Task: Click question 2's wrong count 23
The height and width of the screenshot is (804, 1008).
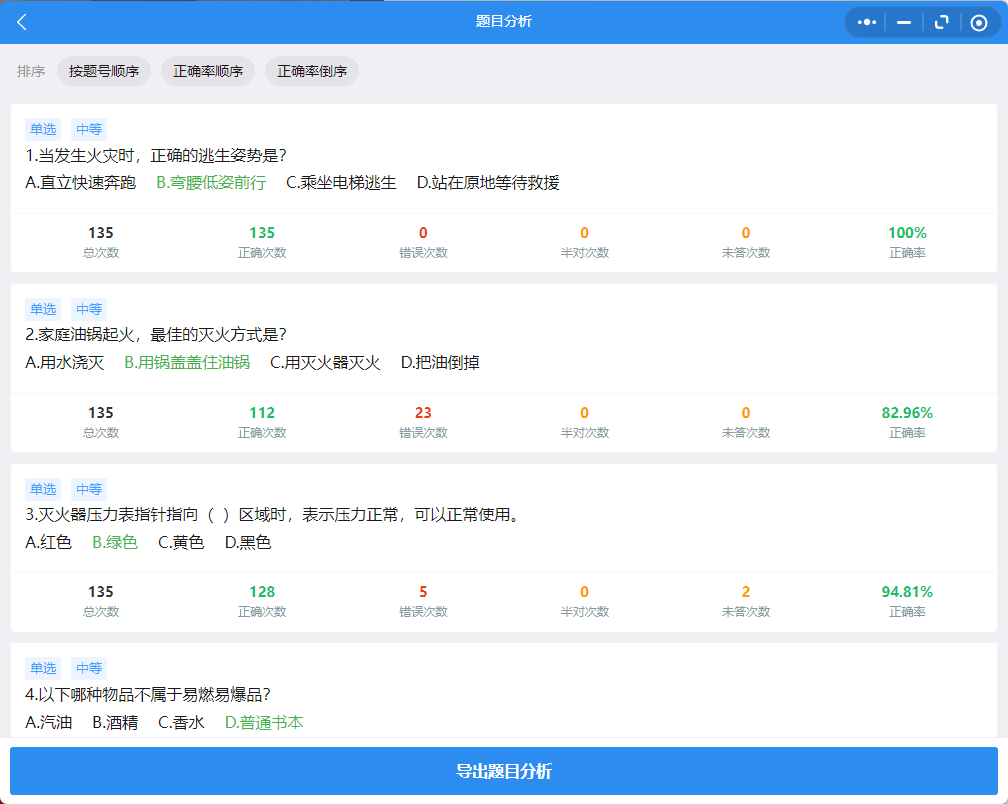Action: click(423, 413)
